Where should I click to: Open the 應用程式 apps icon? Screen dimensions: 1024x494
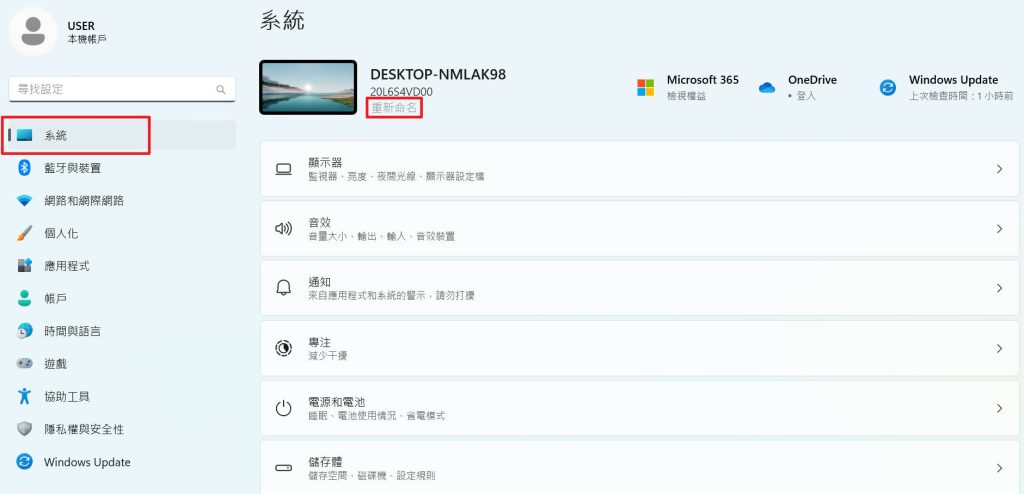pyautogui.click(x=24, y=266)
